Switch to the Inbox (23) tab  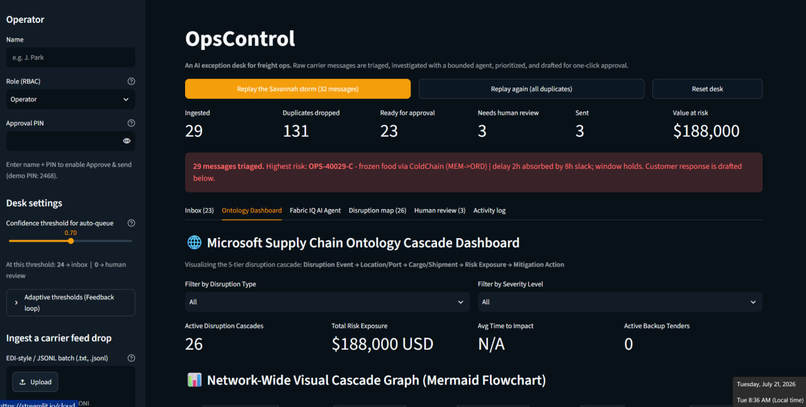coord(199,211)
